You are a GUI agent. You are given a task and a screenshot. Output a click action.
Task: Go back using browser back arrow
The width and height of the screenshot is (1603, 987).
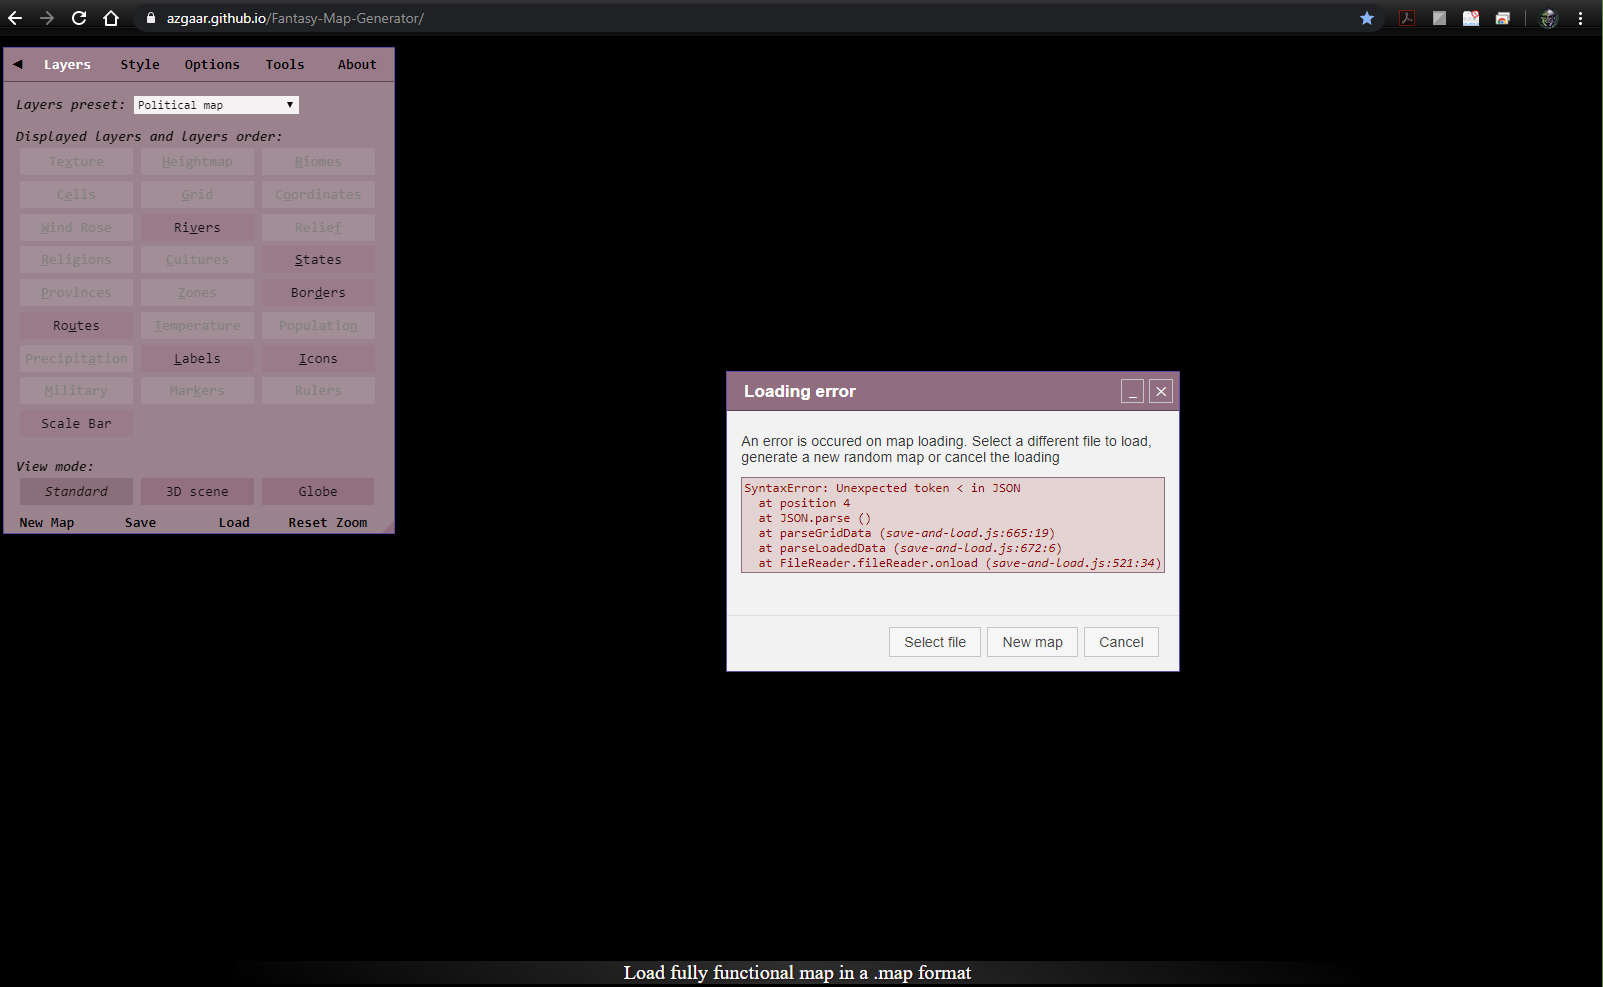15,18
